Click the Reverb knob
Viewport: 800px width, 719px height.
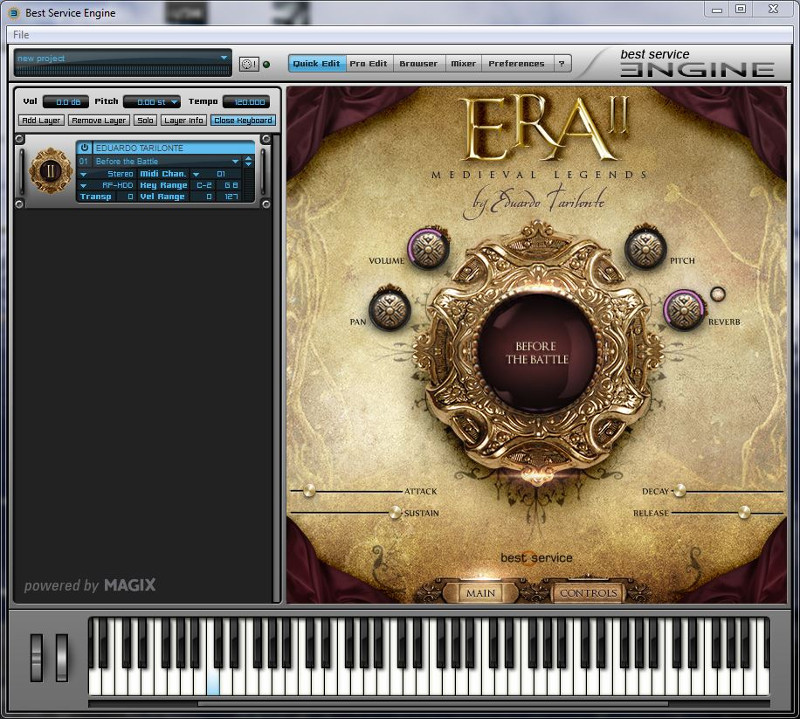coord(684,310)
